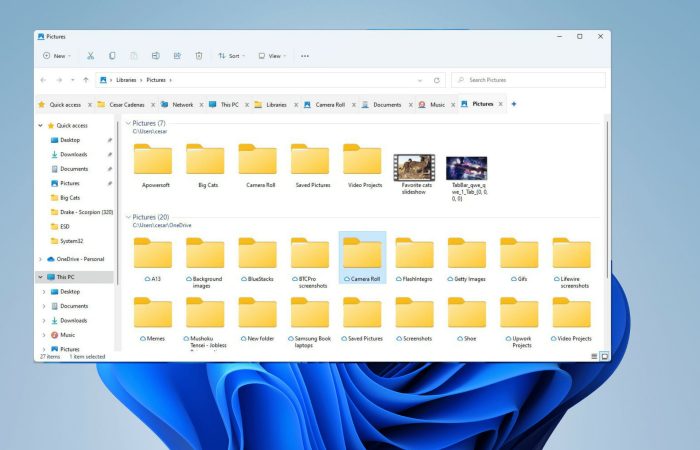Switch to large icons view in status bar

[x=604, y=356]
